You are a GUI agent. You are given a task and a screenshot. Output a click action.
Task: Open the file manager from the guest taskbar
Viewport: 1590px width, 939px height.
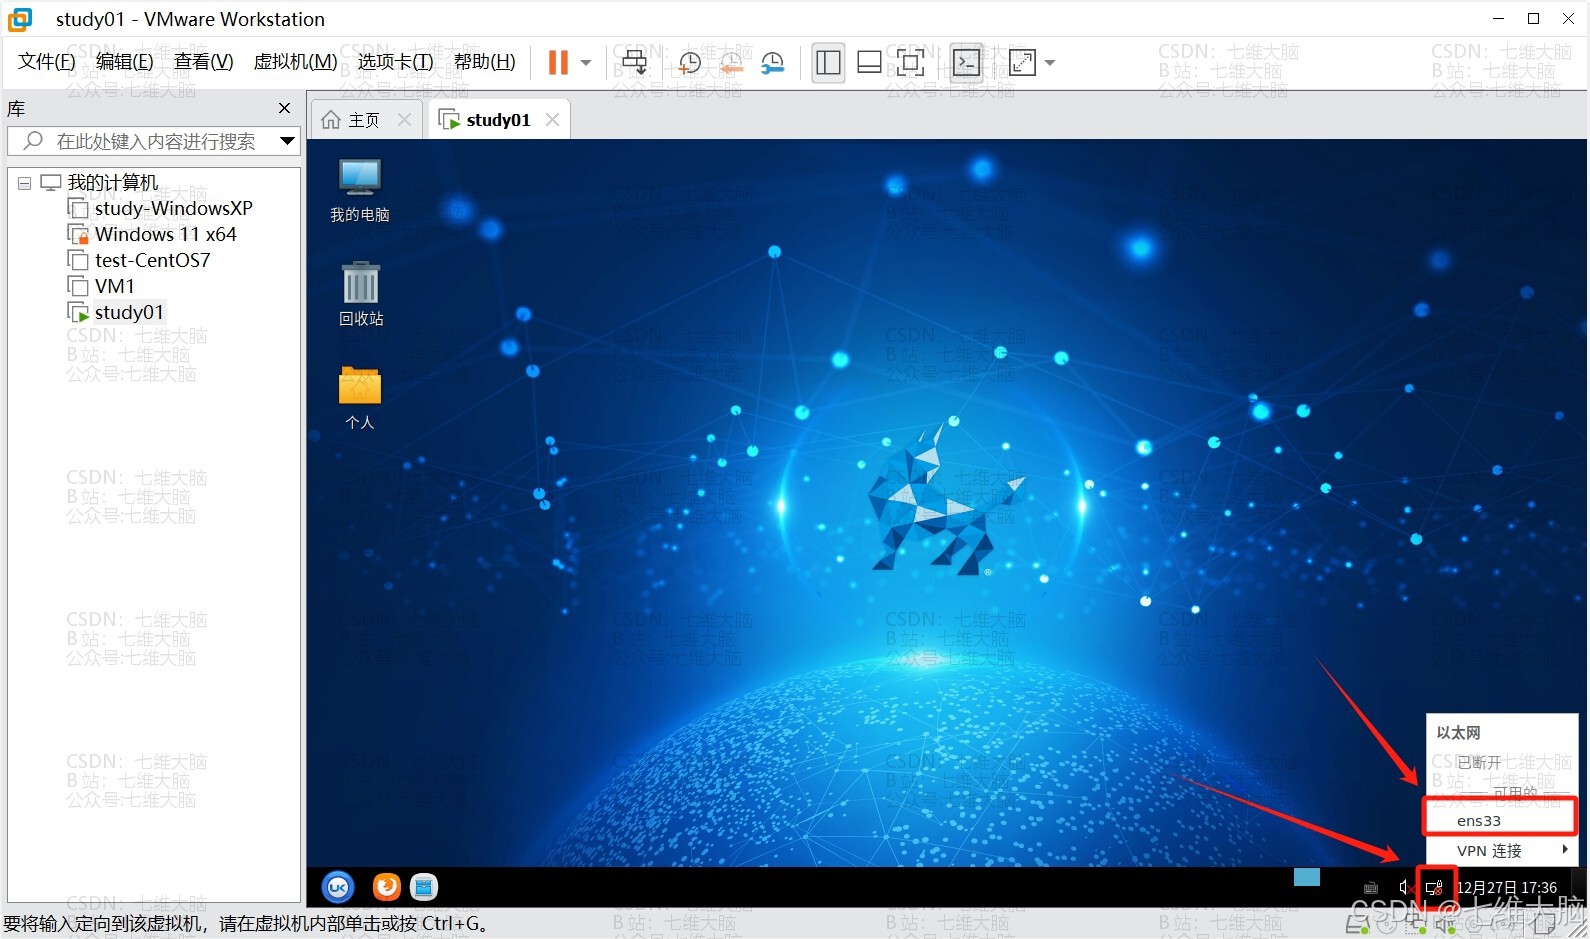pos(425,887)
